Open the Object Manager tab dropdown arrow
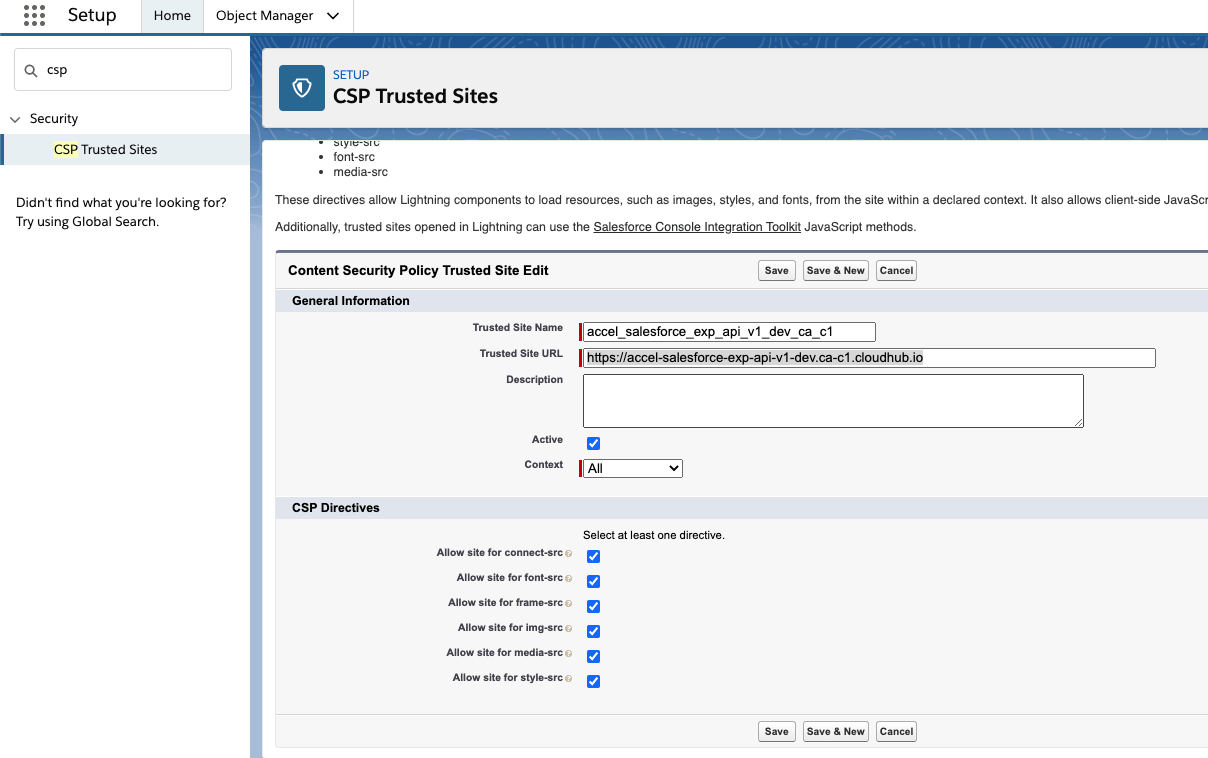 click(x=333, y=16)
